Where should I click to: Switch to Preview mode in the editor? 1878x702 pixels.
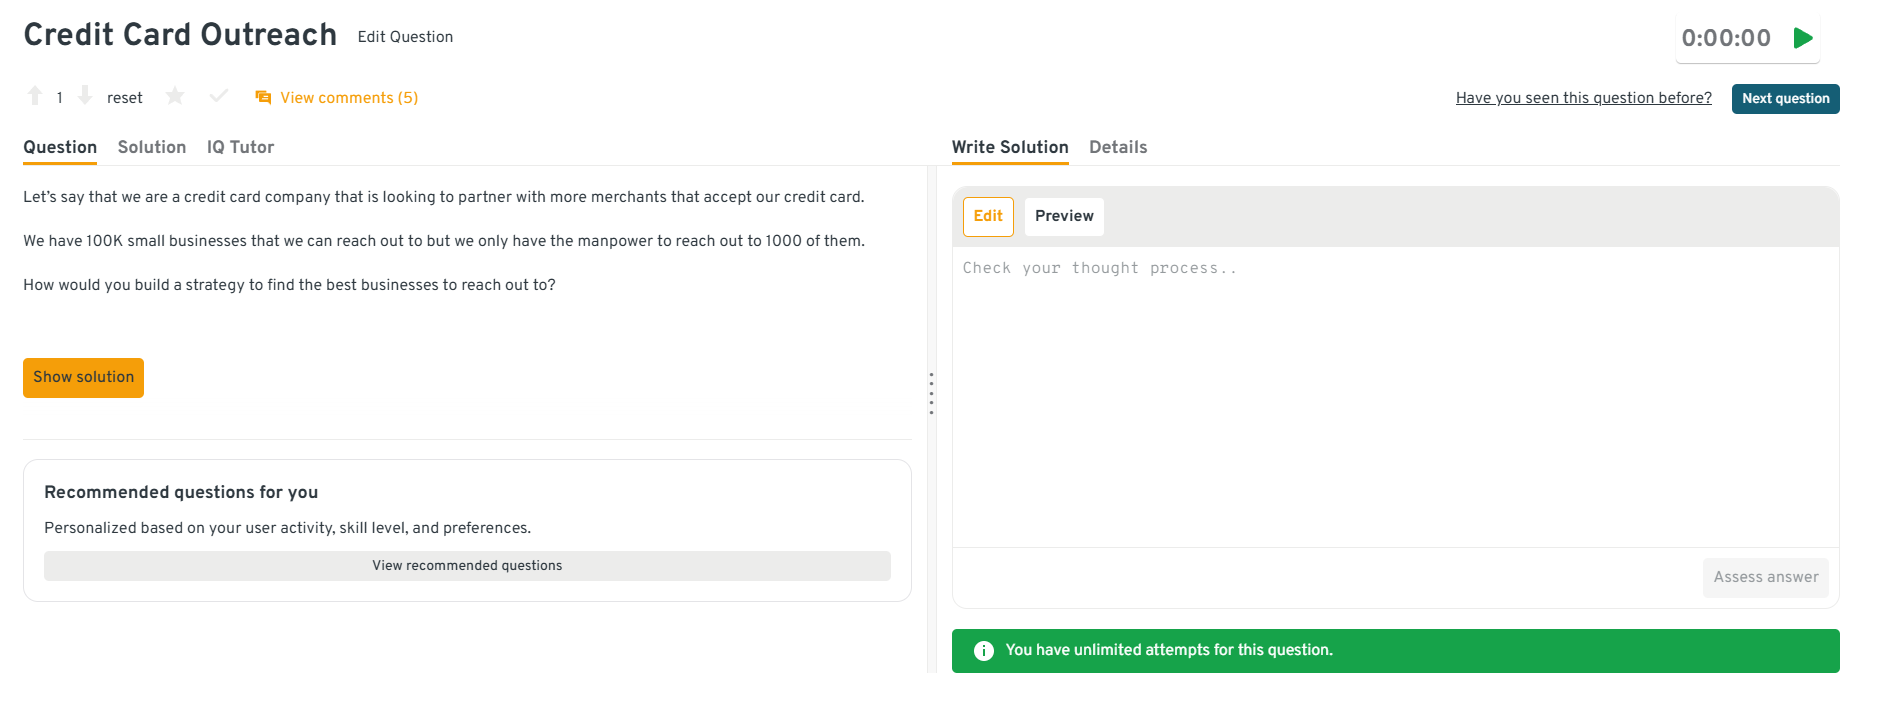[1064, 216]
